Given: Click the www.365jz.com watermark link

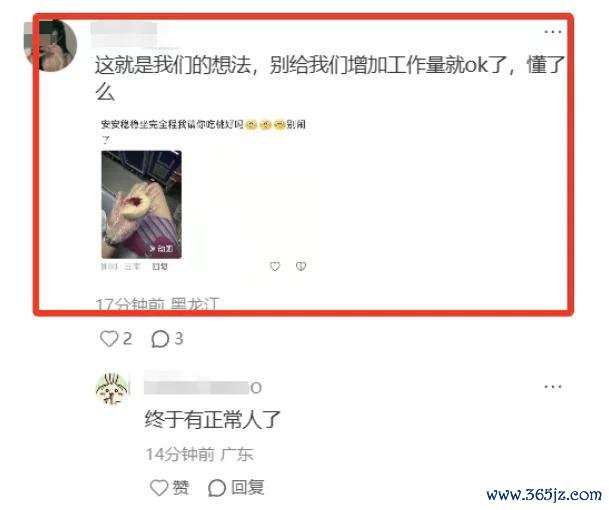Looking at the screenshot, I should click(x=544, y=494).
